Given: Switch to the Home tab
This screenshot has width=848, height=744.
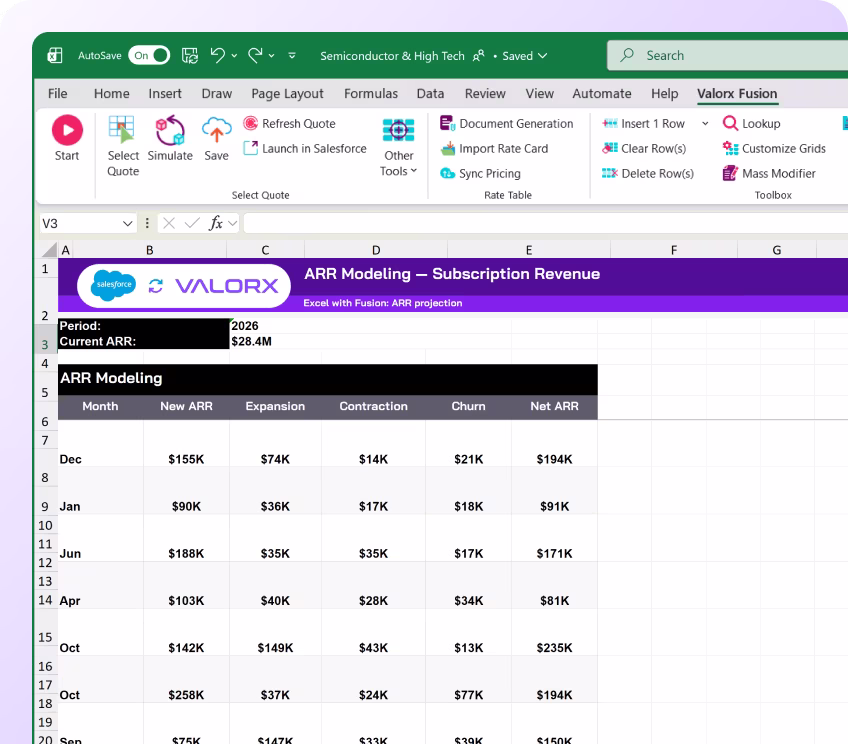Looking at the screenshot, I should (x=111, y=94).
